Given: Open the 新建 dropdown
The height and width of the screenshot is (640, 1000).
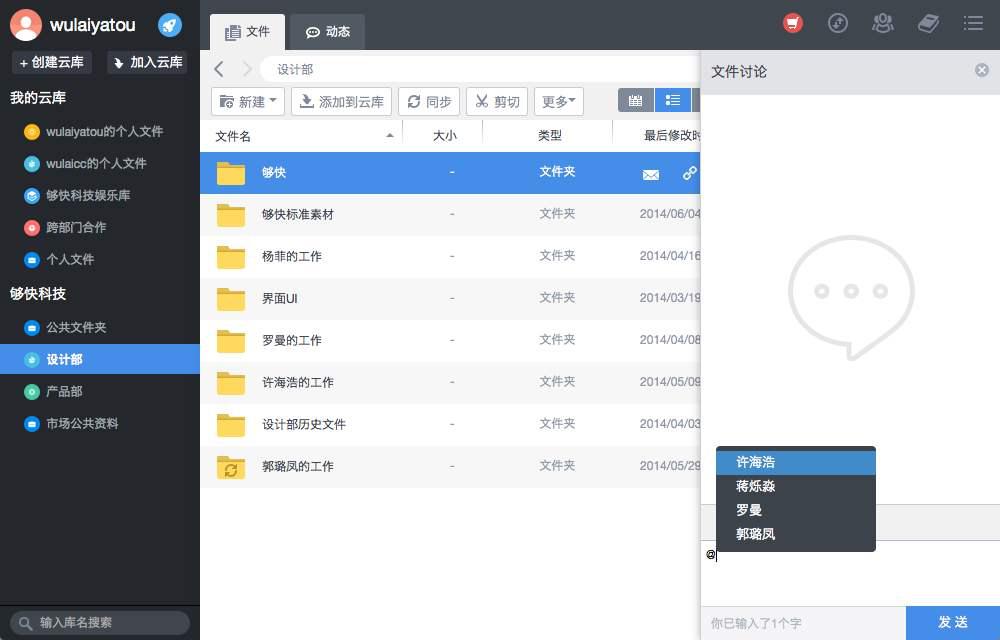Looking at the screenshot, I should [247, 101].
